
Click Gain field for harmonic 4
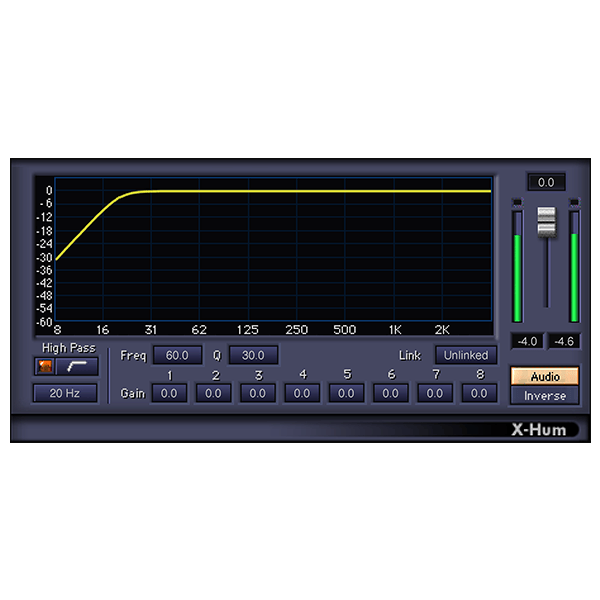coord(302,393)
